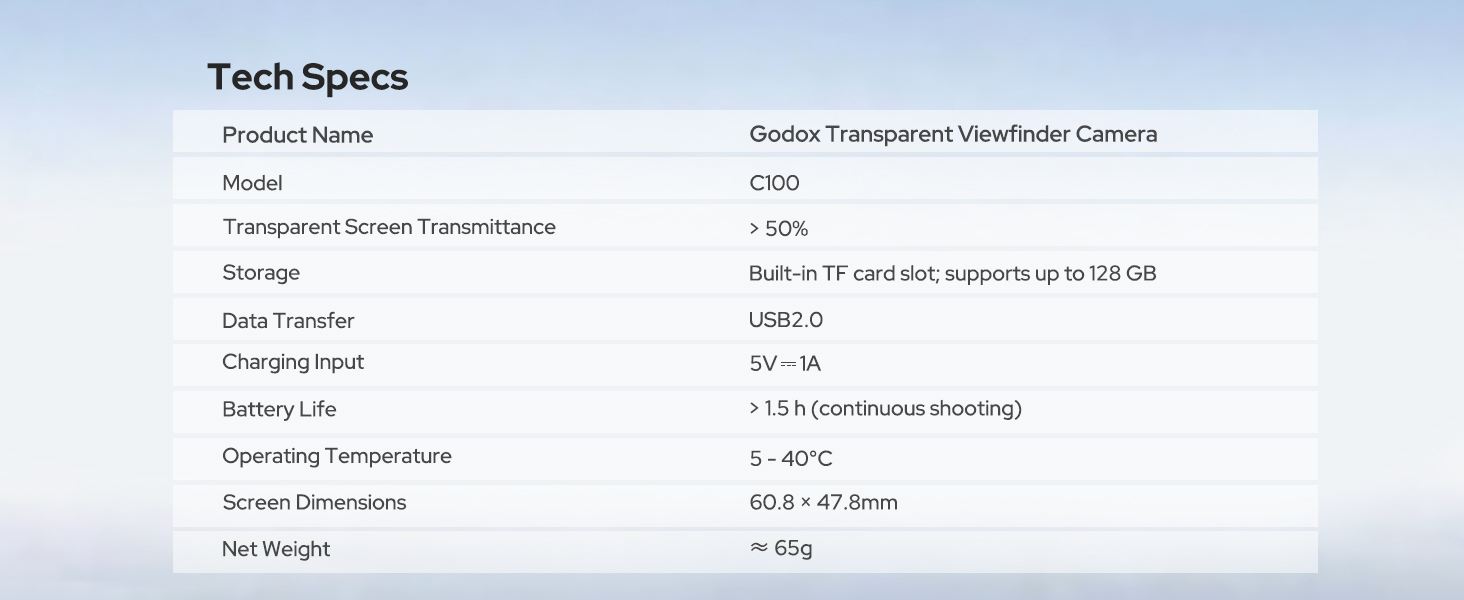Screen dimensions: 1464x600
Task: Click the 5V 1A charging value
Action: (x=785, y=364)
